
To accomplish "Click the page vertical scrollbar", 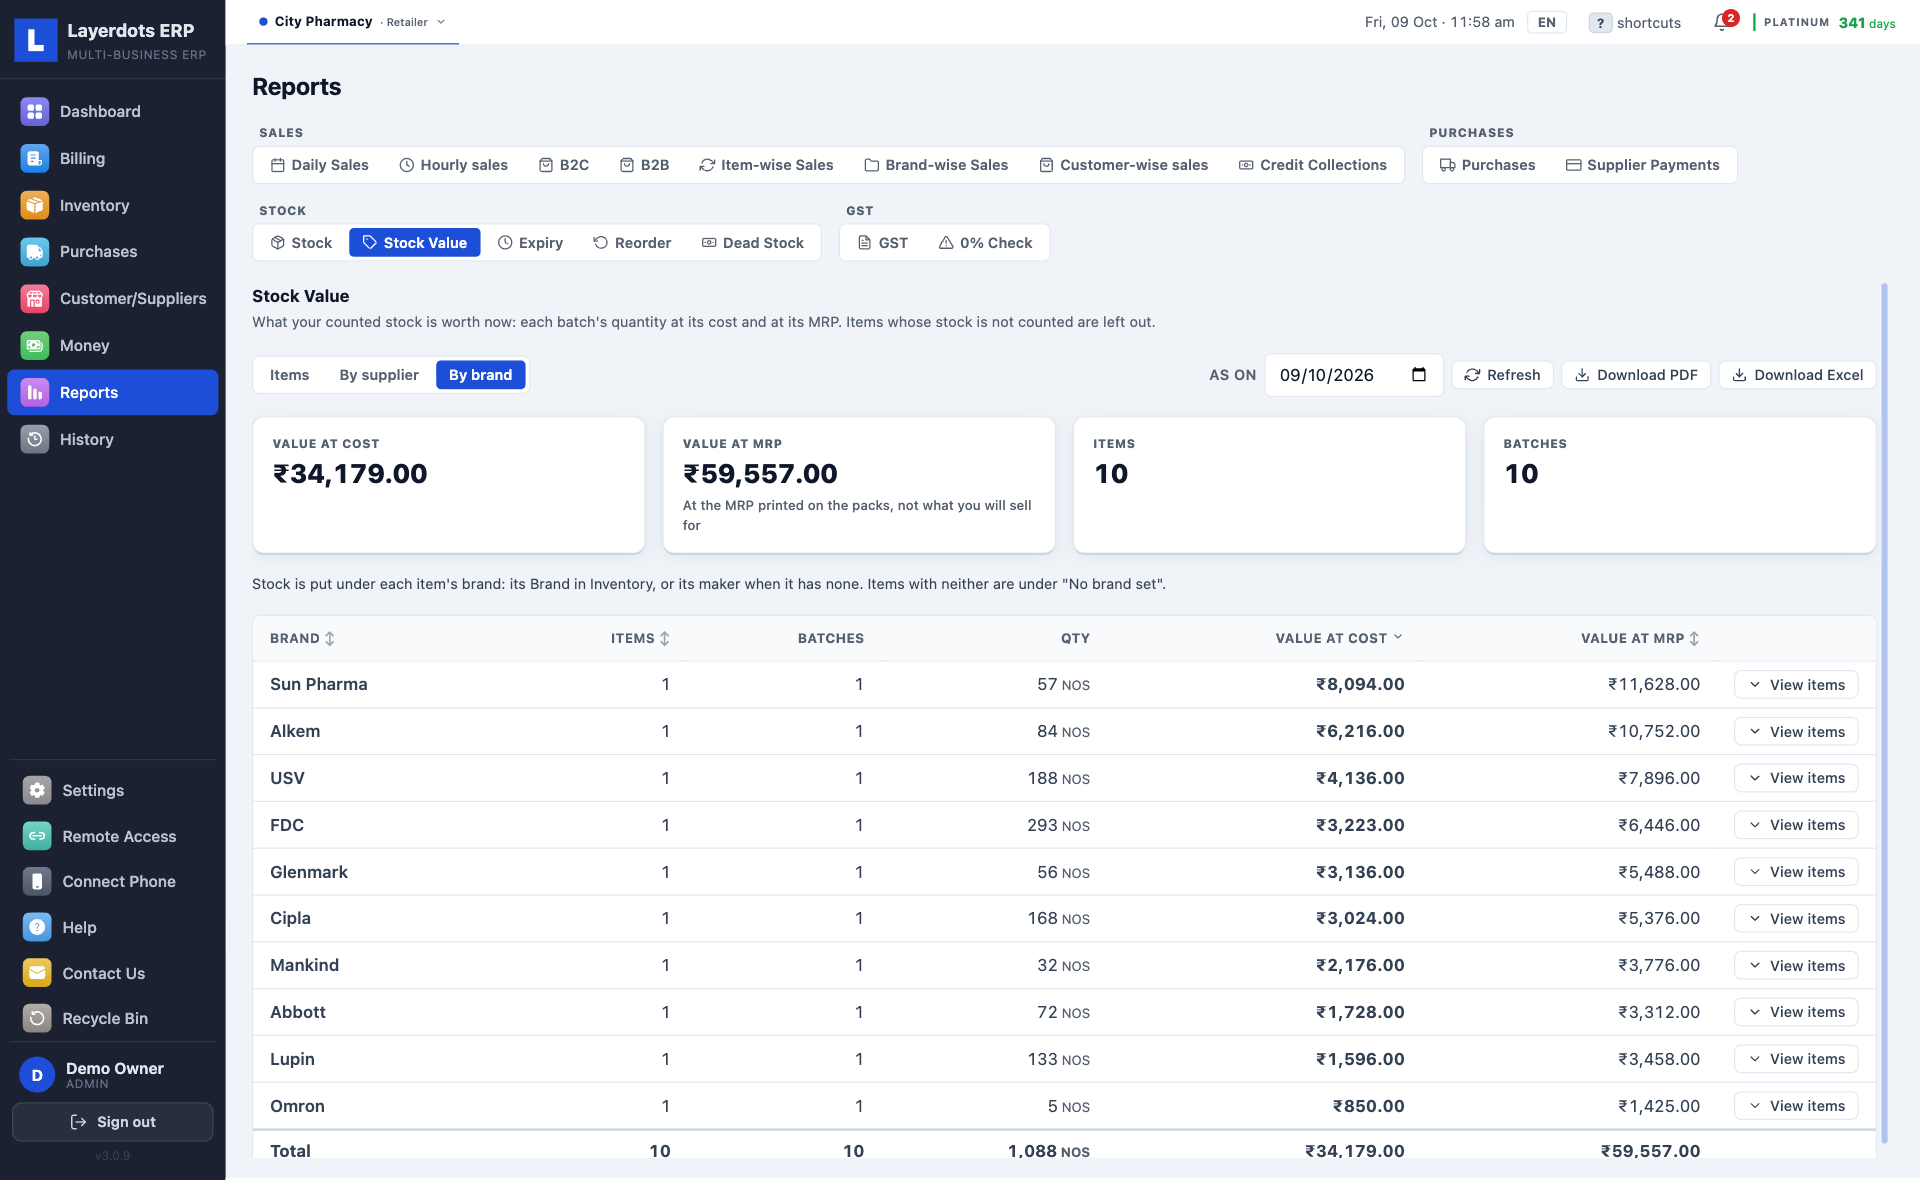I will [1884, 712].
